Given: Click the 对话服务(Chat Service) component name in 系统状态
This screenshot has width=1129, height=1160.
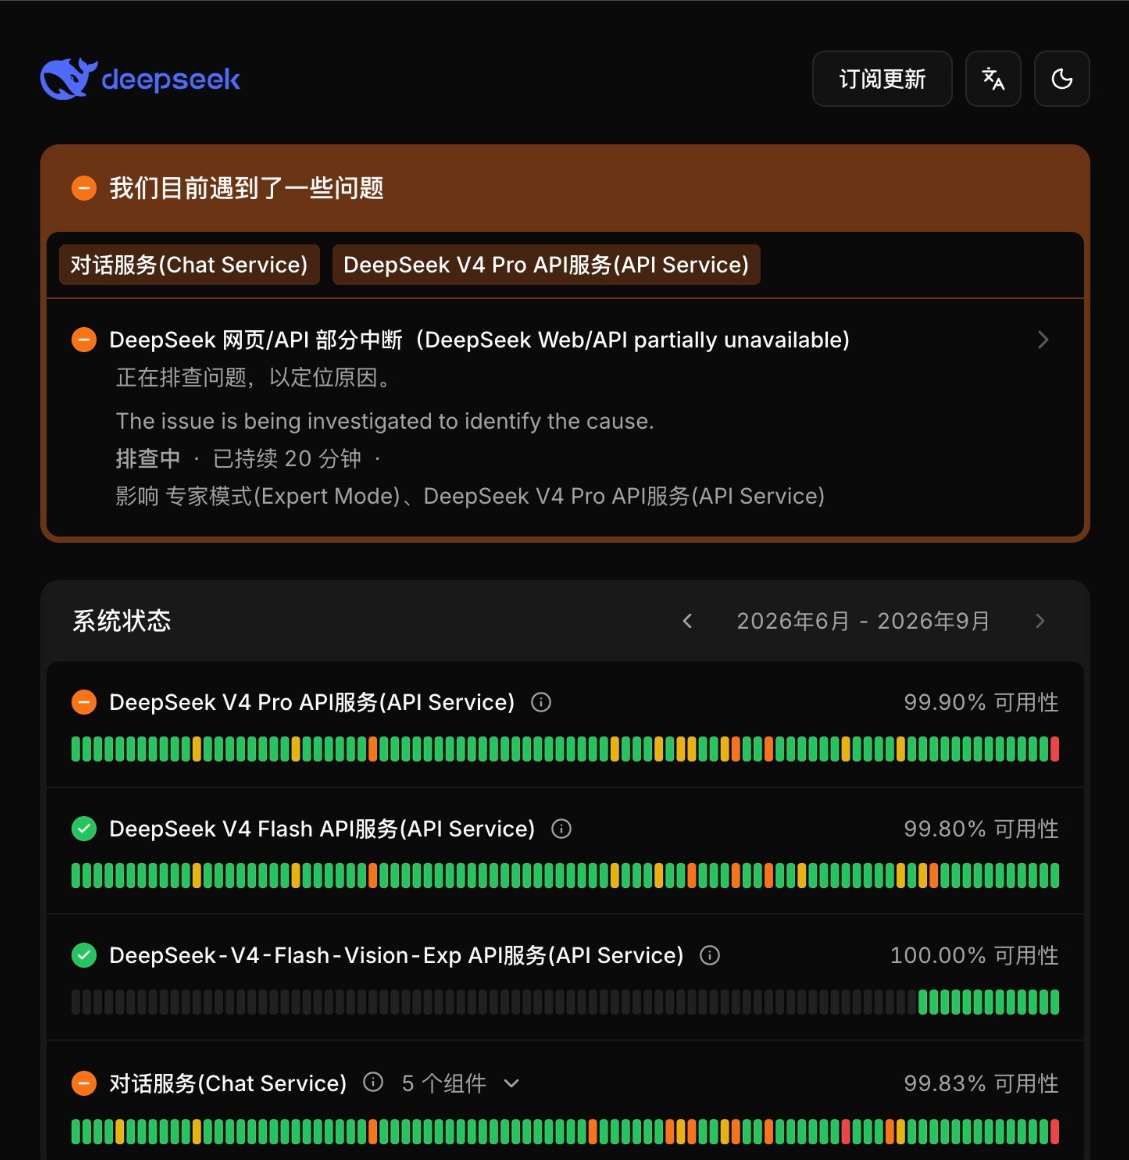Looking at the screenshot, I should 228,1083.
